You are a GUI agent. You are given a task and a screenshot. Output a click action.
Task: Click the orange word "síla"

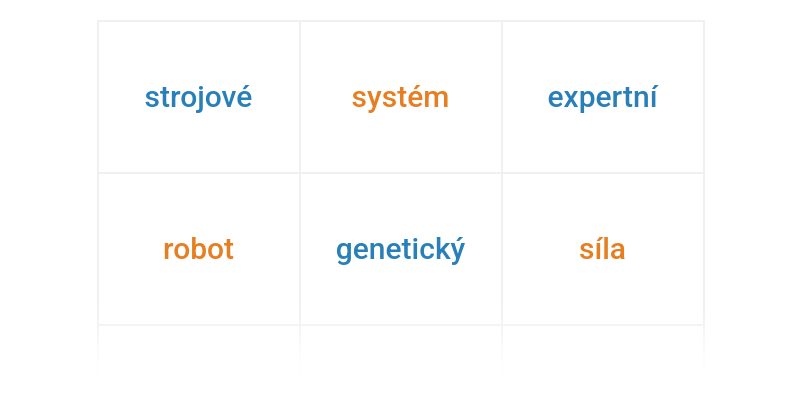(x=602, y=249)
